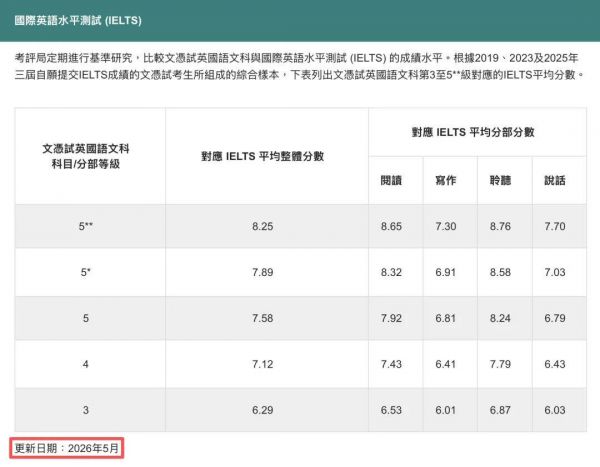Select writing score 6.91
Screen dimensions: 600x467
[446, 272]
